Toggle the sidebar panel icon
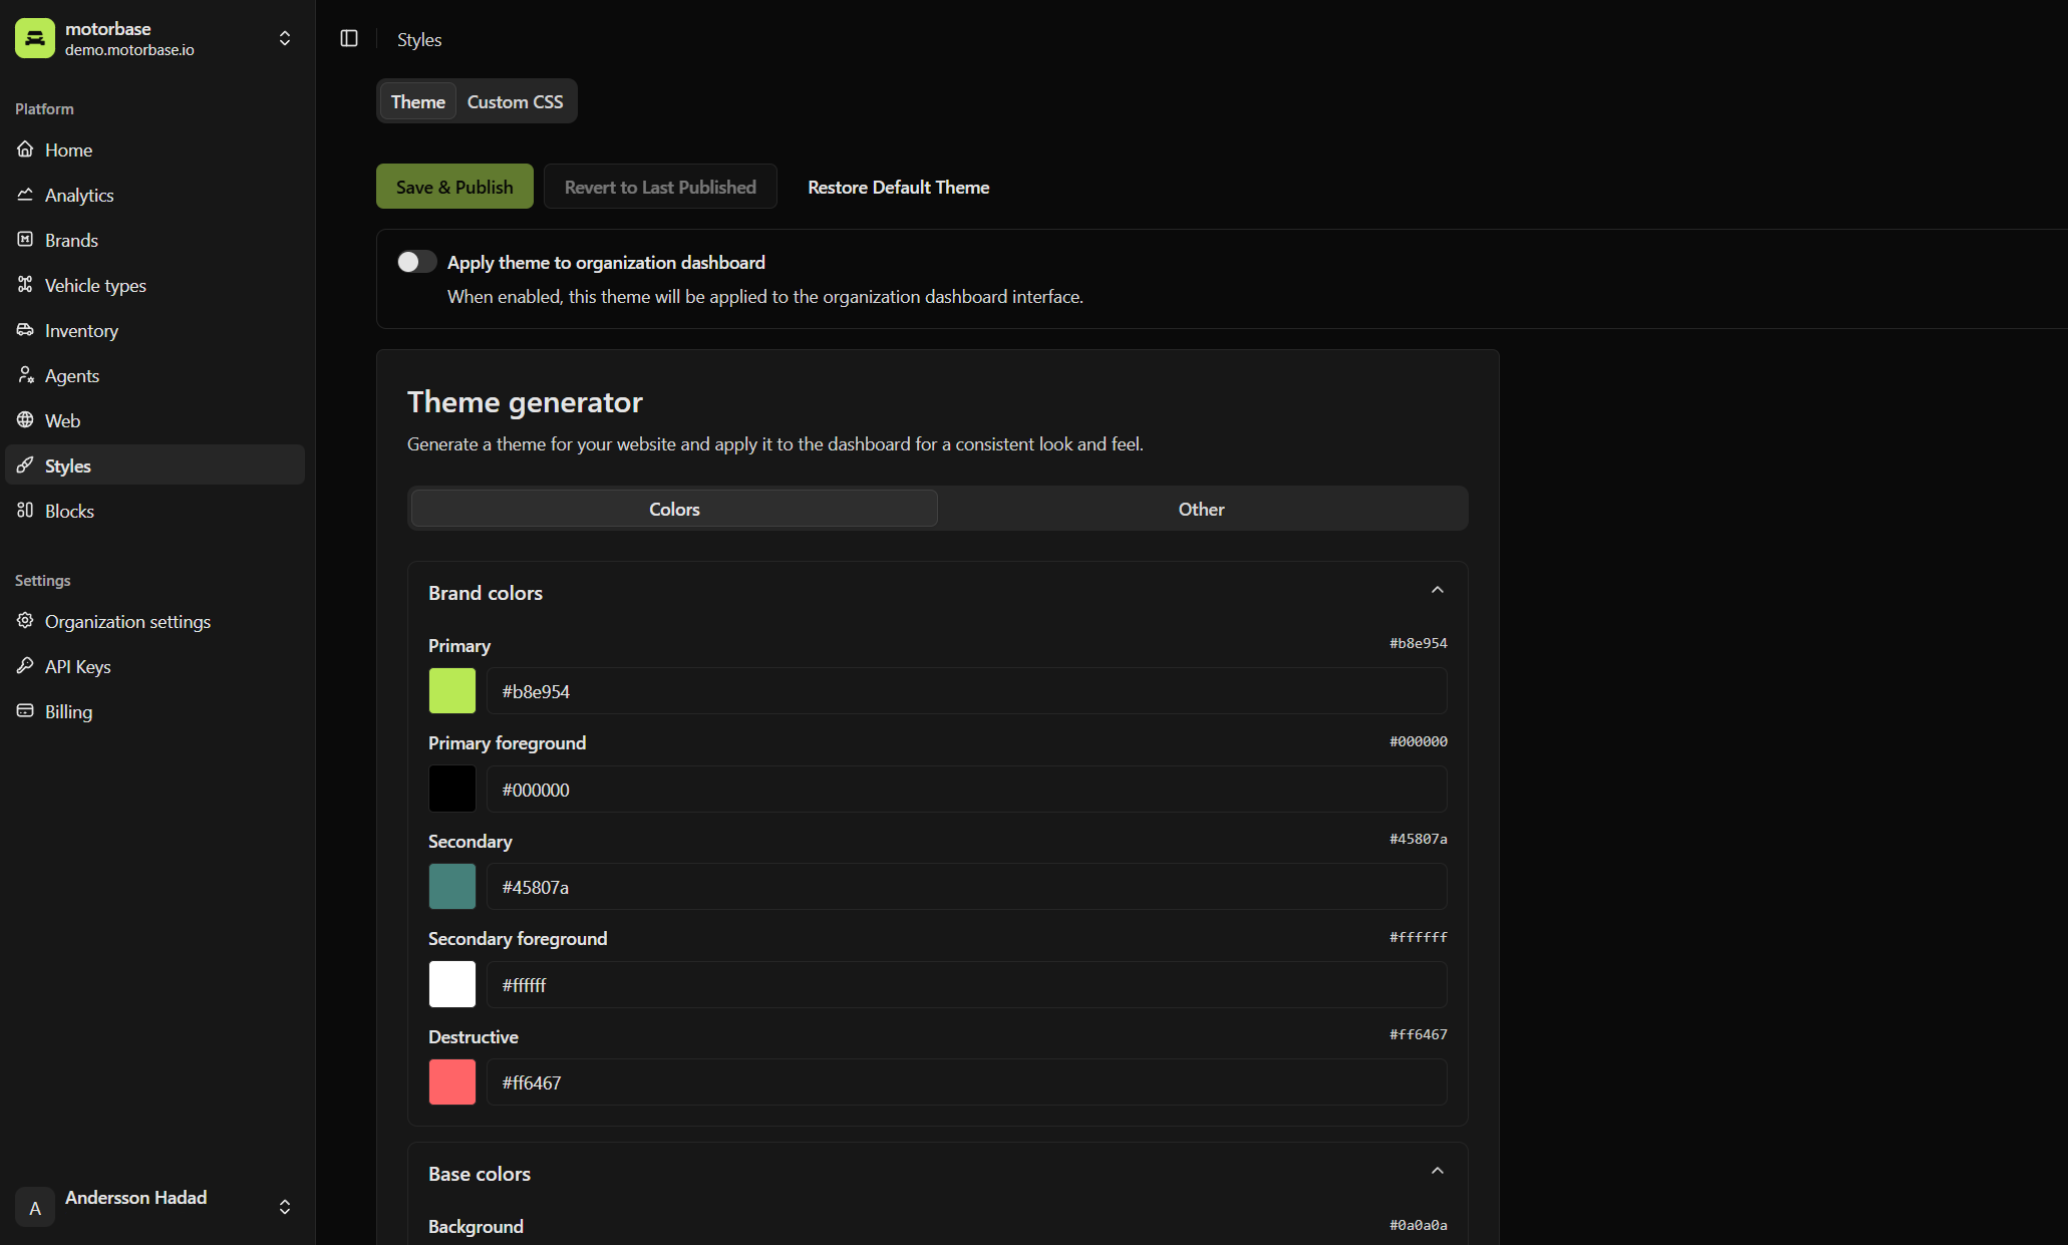Viewport: 2068px width, 1245px height. point(349,38)
